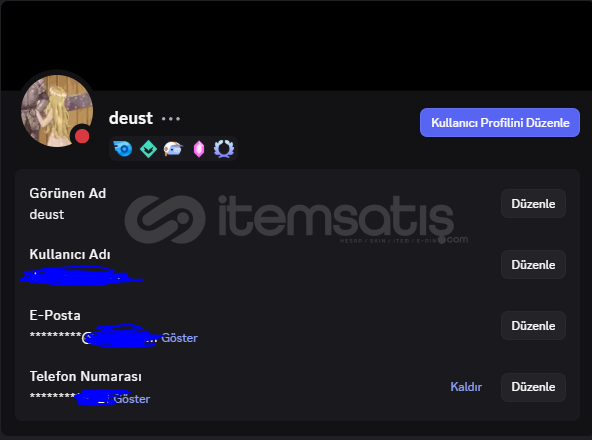Click Düzenle for Telefon Numarası
The height and width of the screenshot is (440, 592).
point(533,387)
